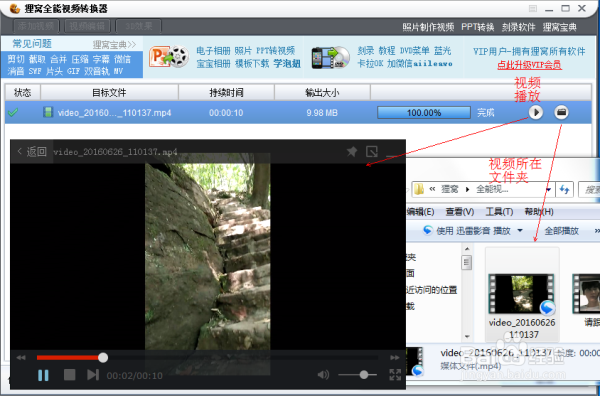Adjust the player volume slider
The width and height of the screenshot is (600, 396).
pyautogui.click(x=357, y=375)
